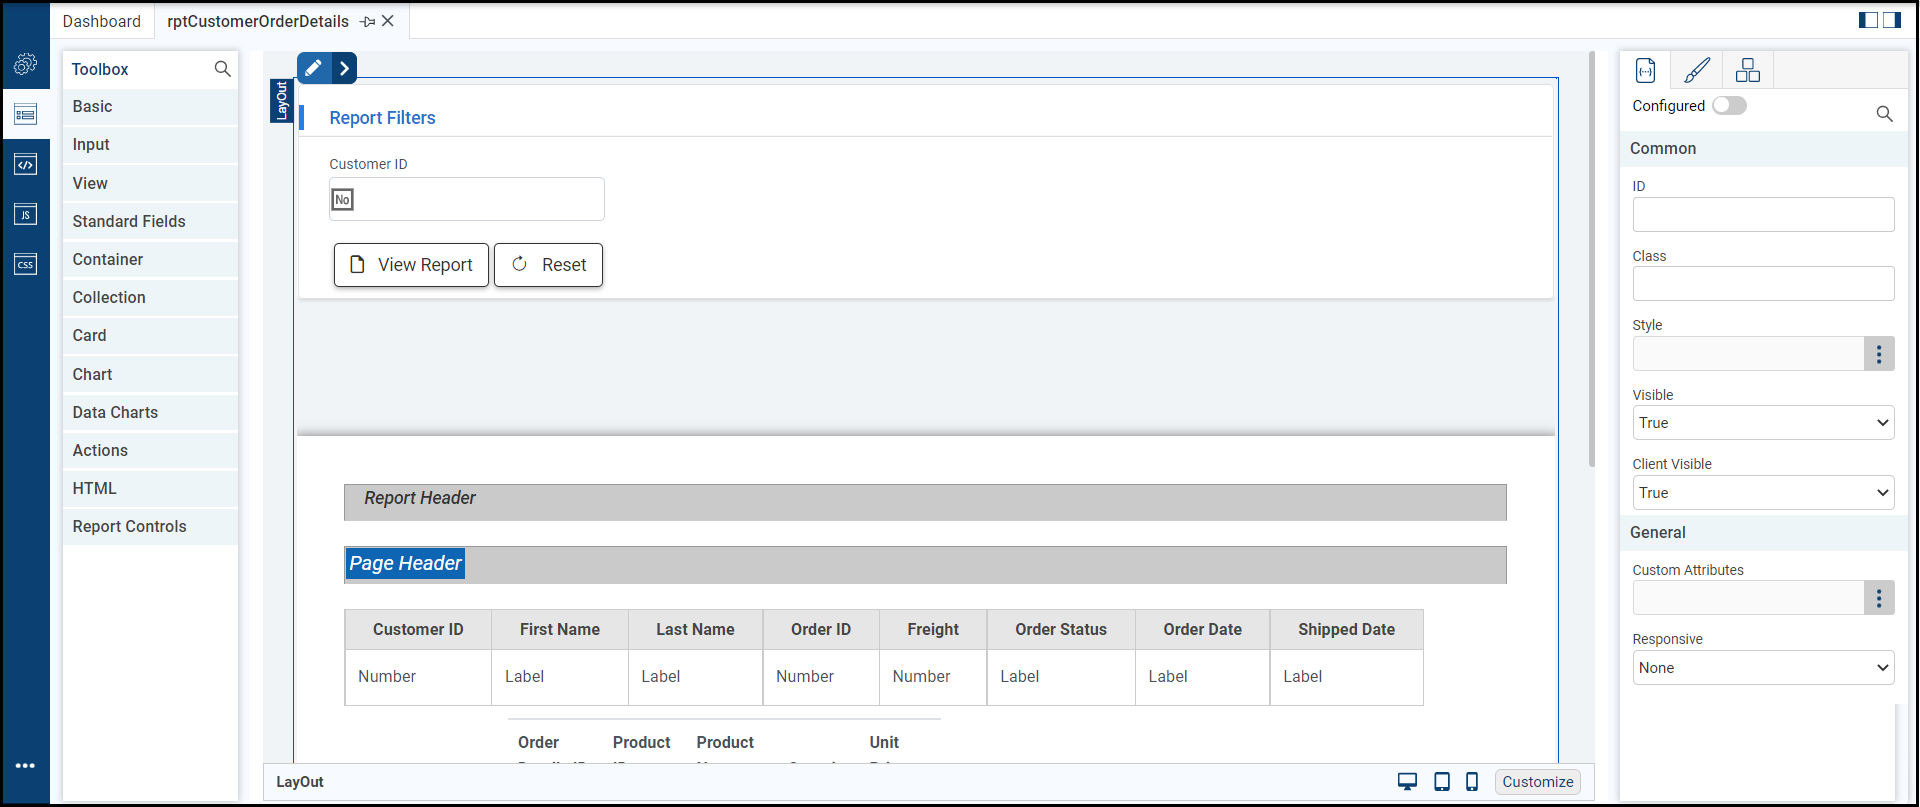Switch to tablet preview icon
Viewport: 1920px width, 807px height.
click(x=1442, y=782)
